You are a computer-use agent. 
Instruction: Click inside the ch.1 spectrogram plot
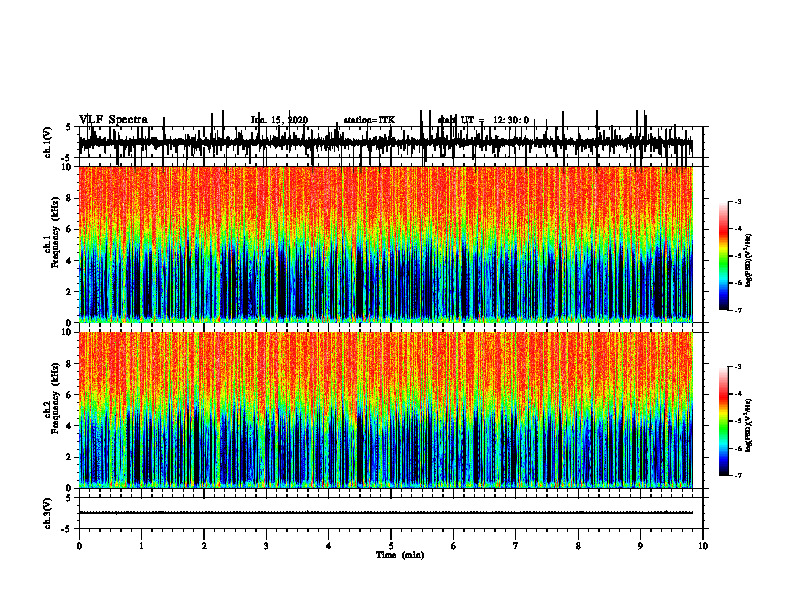tap(386, 244)
